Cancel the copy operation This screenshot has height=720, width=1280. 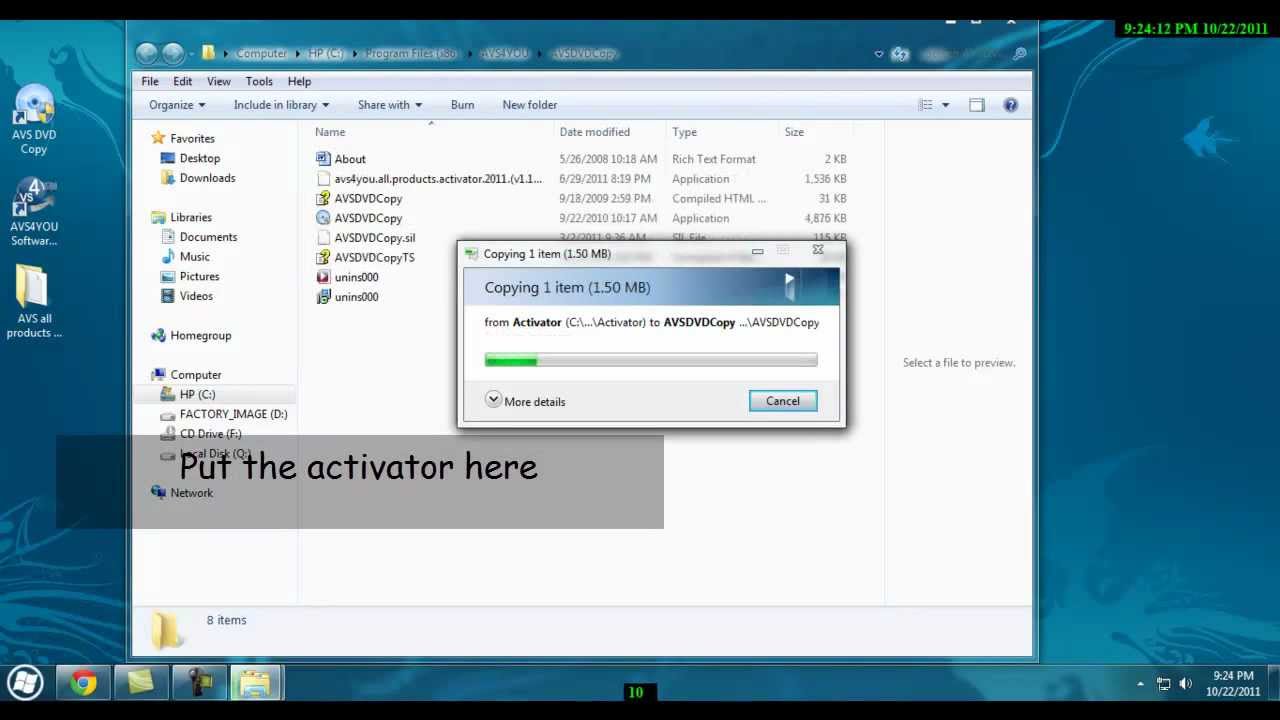783,401
